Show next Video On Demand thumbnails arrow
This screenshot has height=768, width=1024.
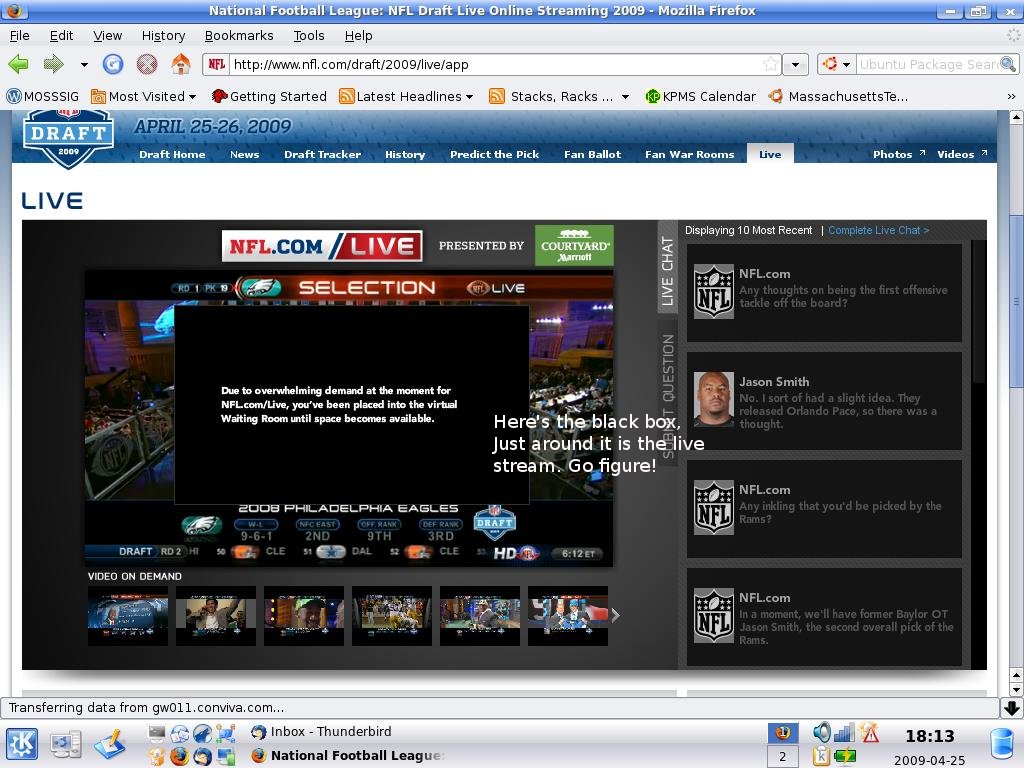tap(615, 615)
